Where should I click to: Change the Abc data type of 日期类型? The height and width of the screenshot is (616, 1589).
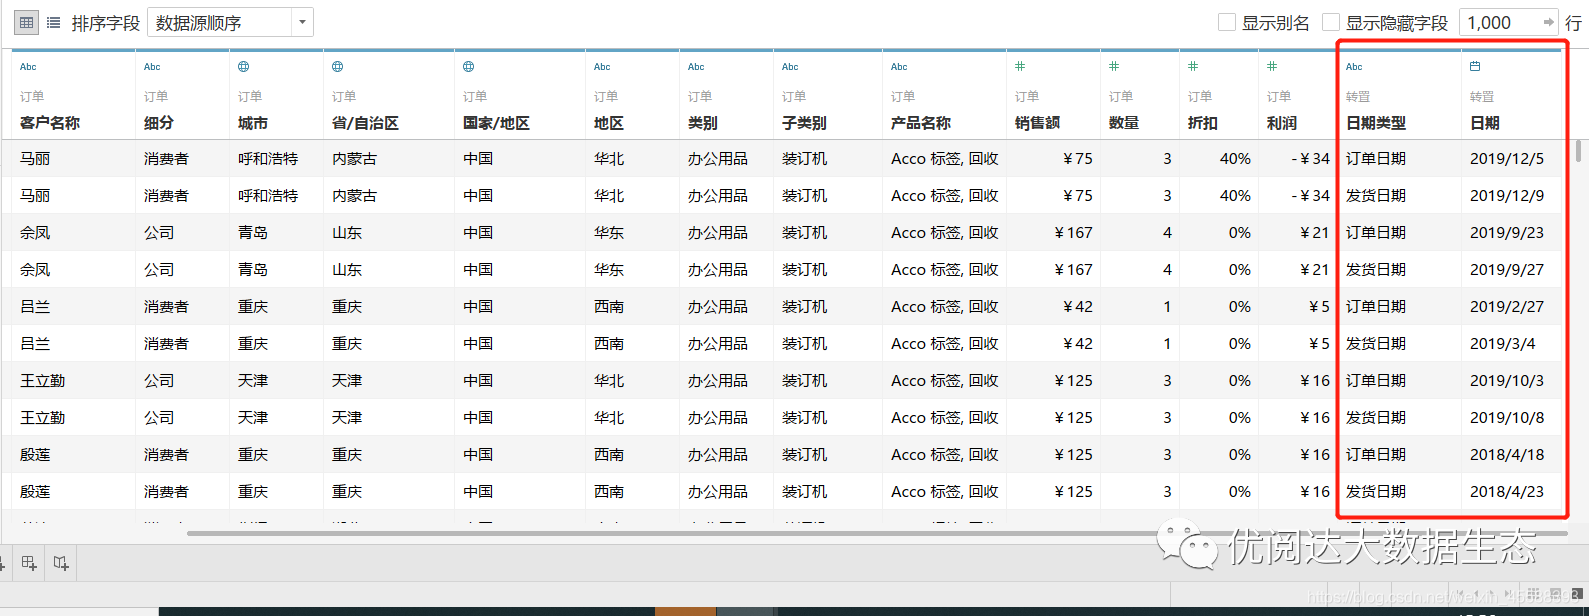pyautogui.click(x=1354, y=67)
